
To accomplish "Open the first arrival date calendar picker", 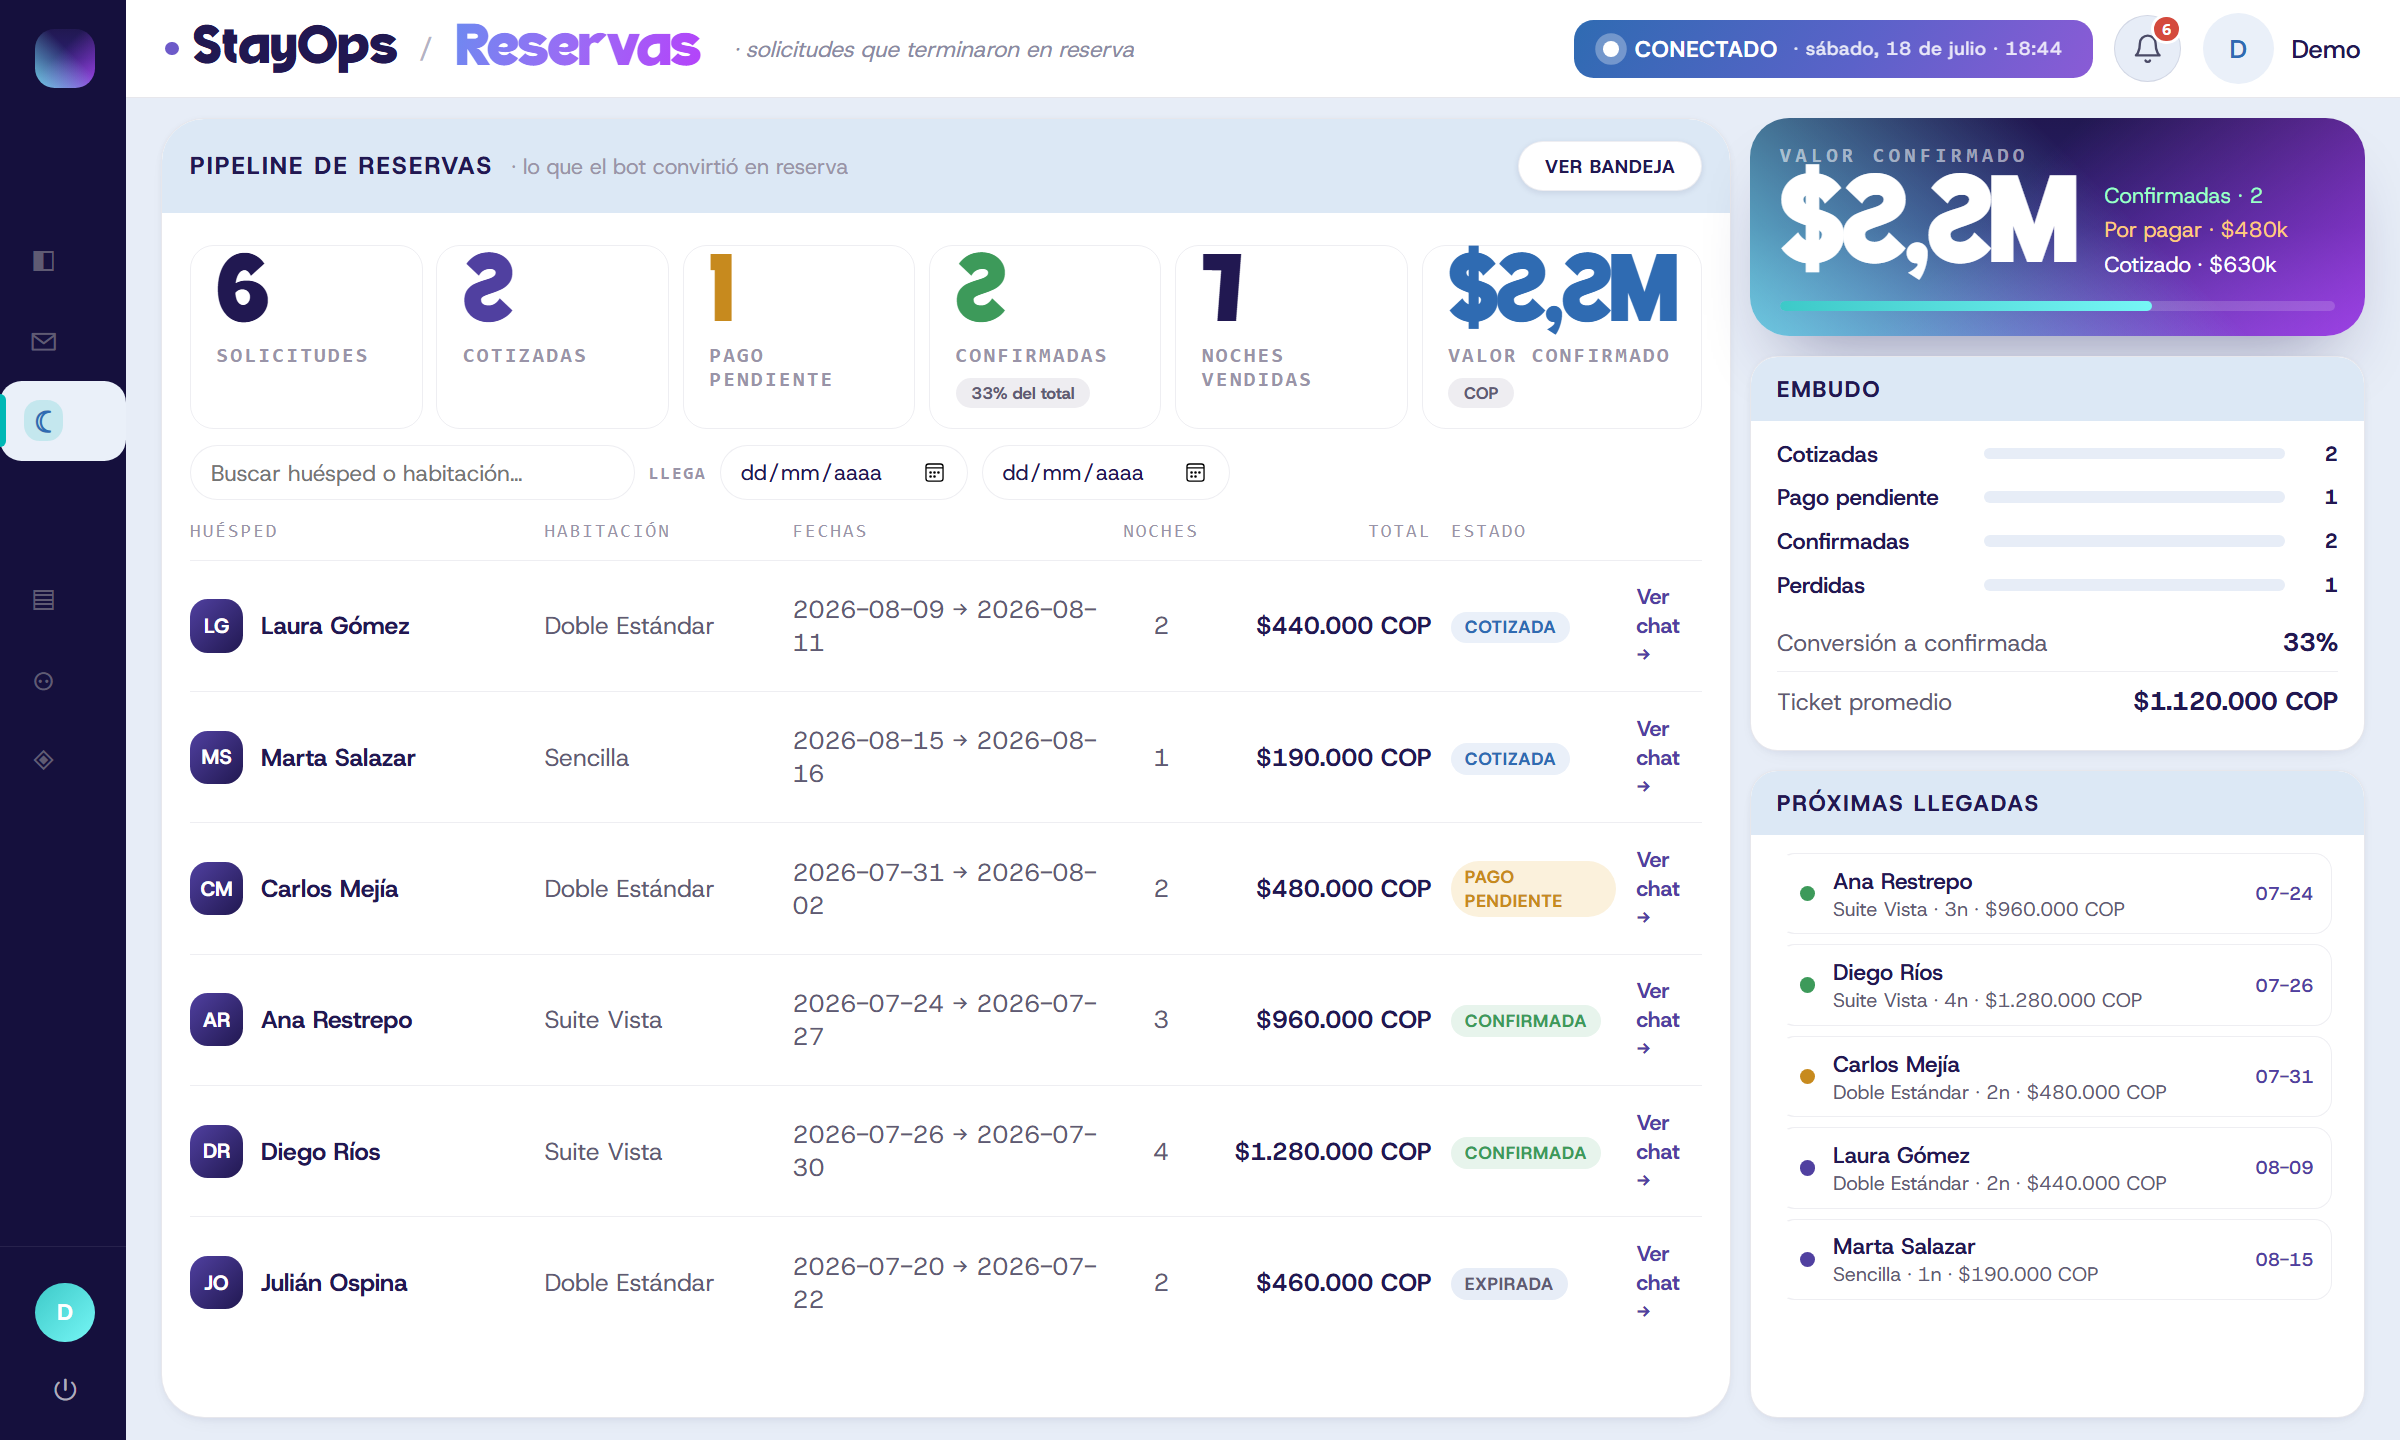I will [x=934, y=473].
